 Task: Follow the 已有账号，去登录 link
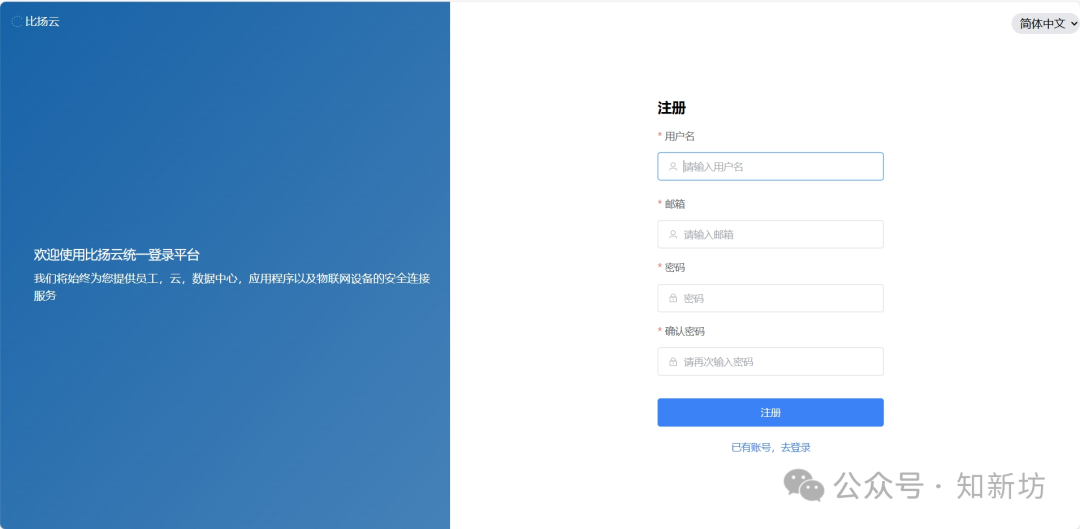771,448
